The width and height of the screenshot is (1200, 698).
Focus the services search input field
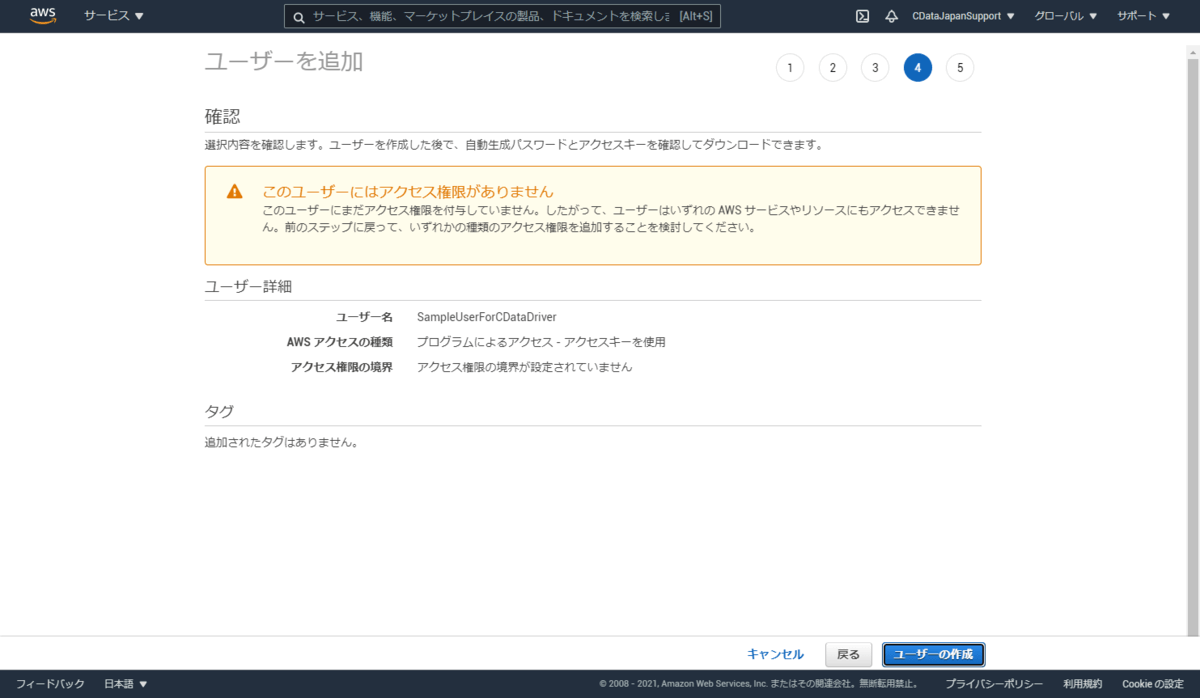click(502, 17)
